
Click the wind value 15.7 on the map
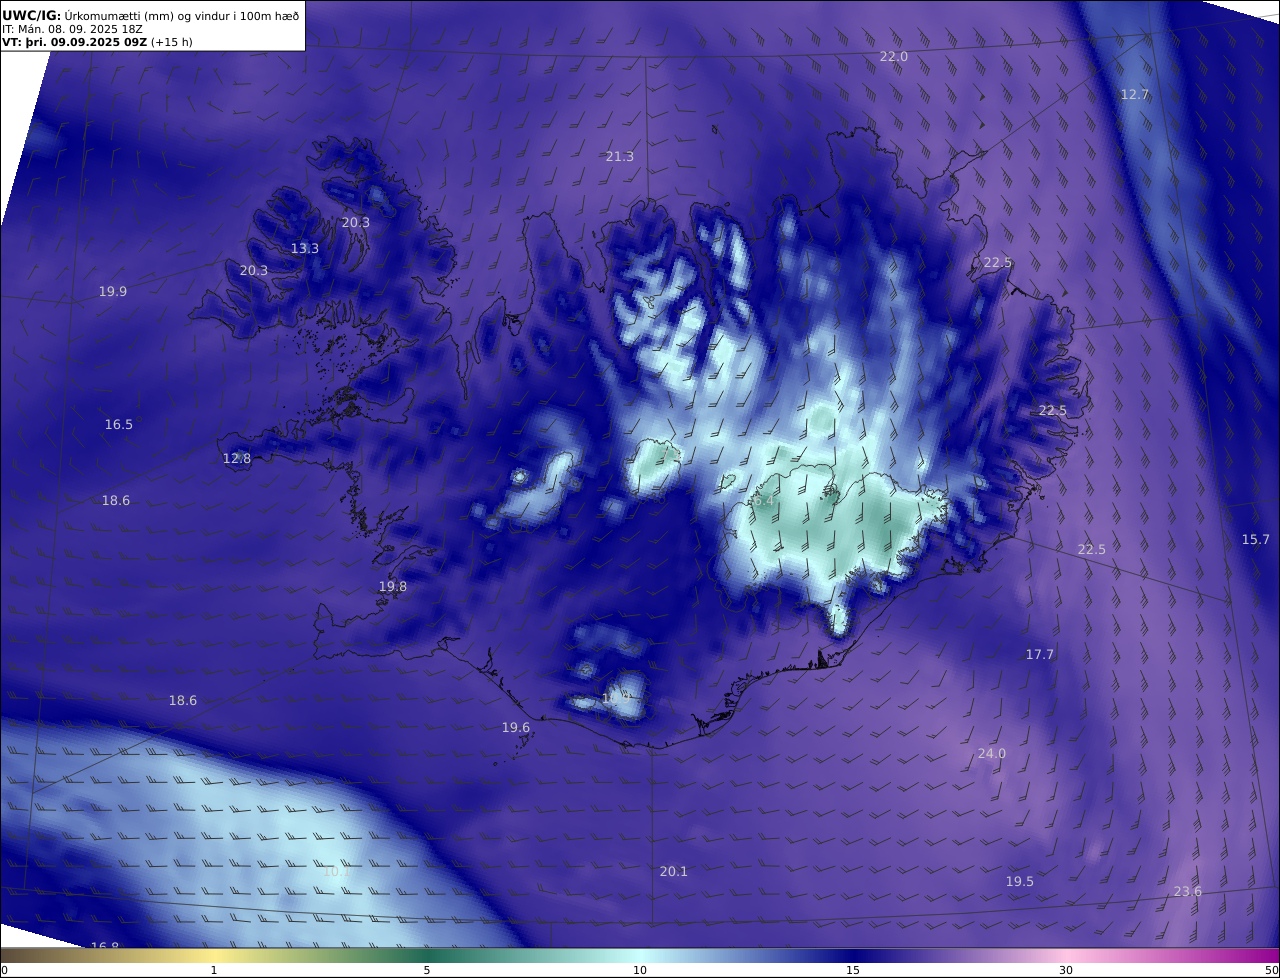(1256, 540)
